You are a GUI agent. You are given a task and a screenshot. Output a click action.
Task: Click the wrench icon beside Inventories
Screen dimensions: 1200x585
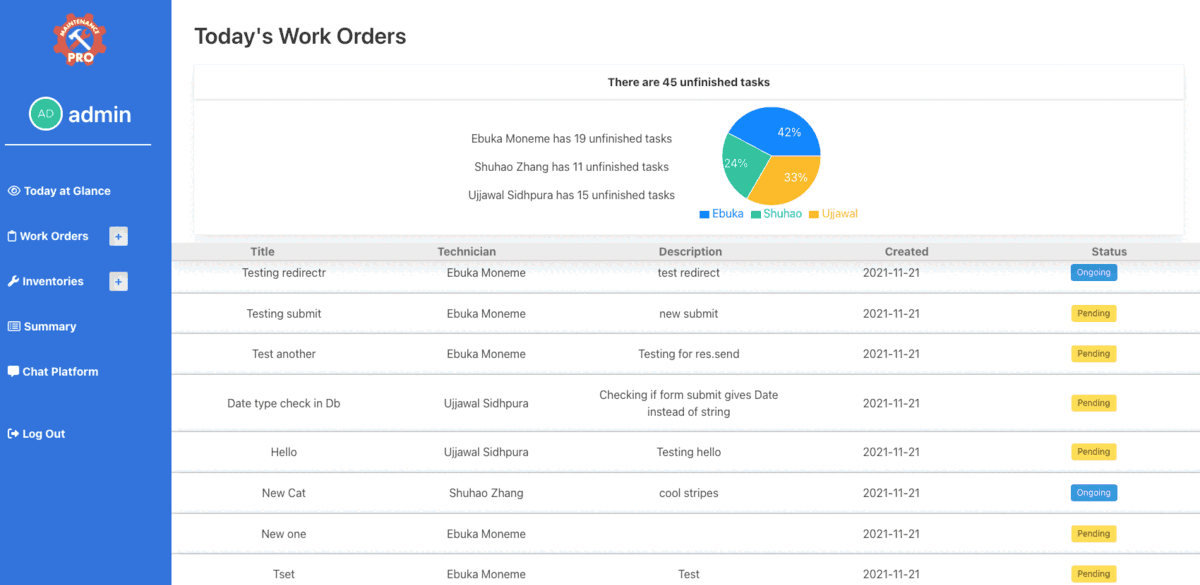click(13, 282)
